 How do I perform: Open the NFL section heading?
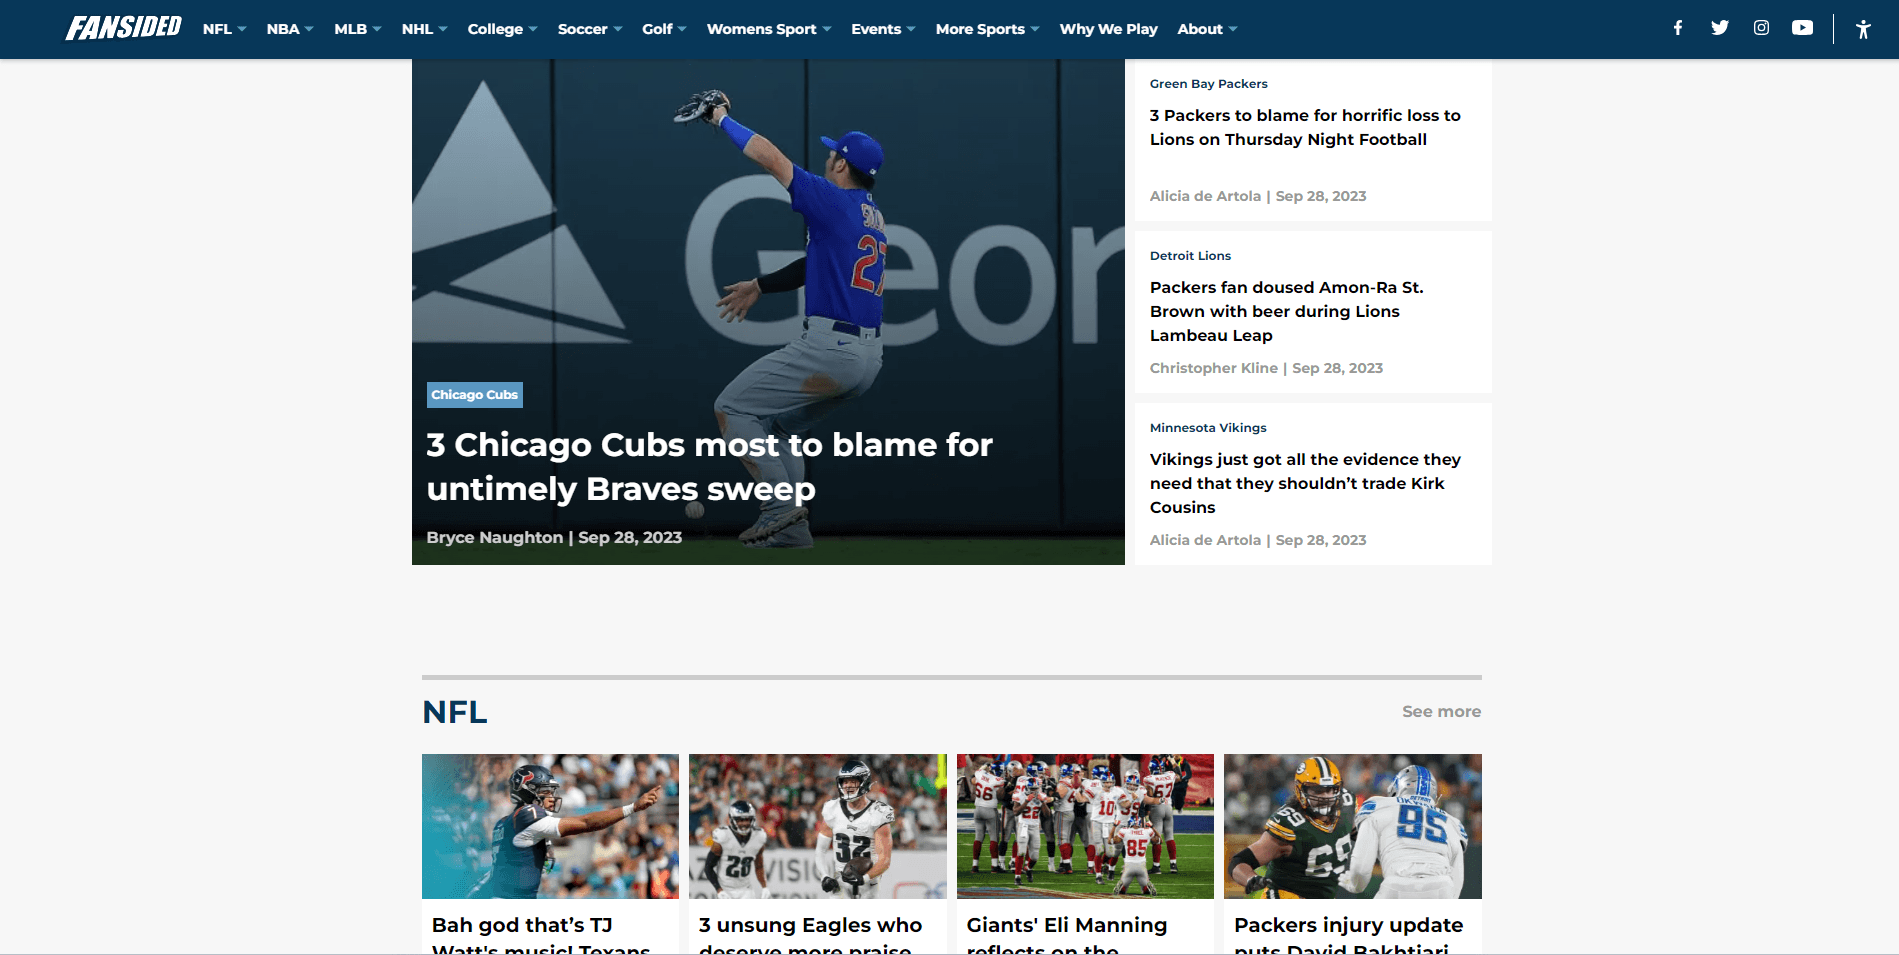click(455, 712)
